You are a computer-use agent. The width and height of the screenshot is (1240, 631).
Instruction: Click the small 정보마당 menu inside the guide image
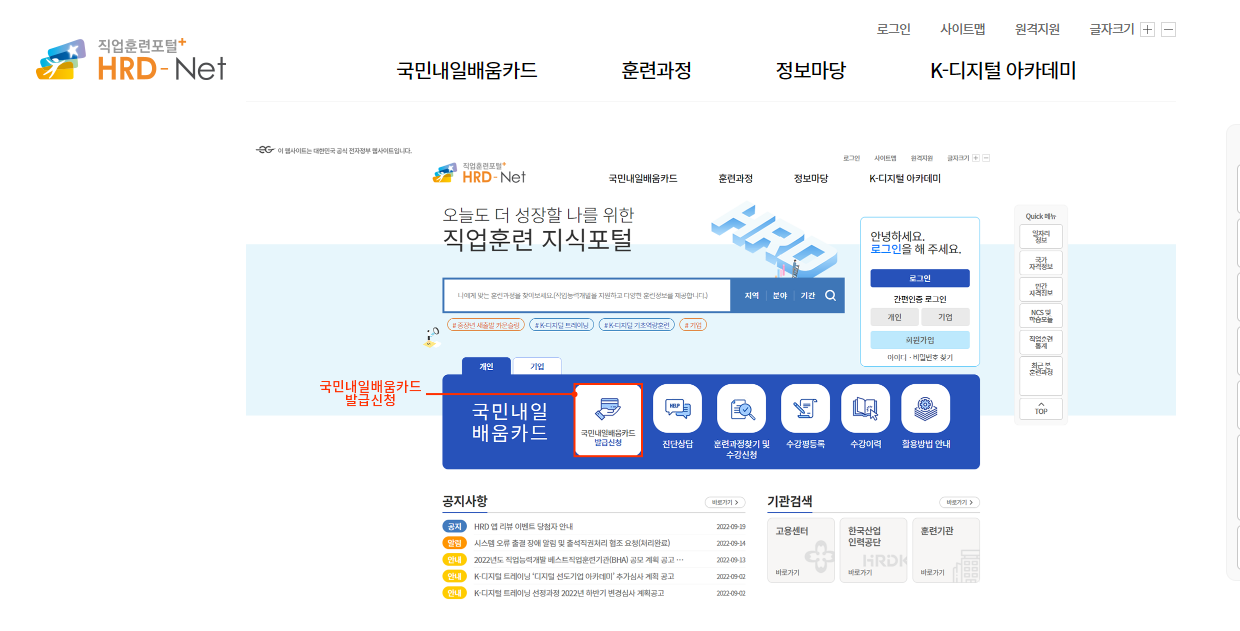(x=811, y=179)
